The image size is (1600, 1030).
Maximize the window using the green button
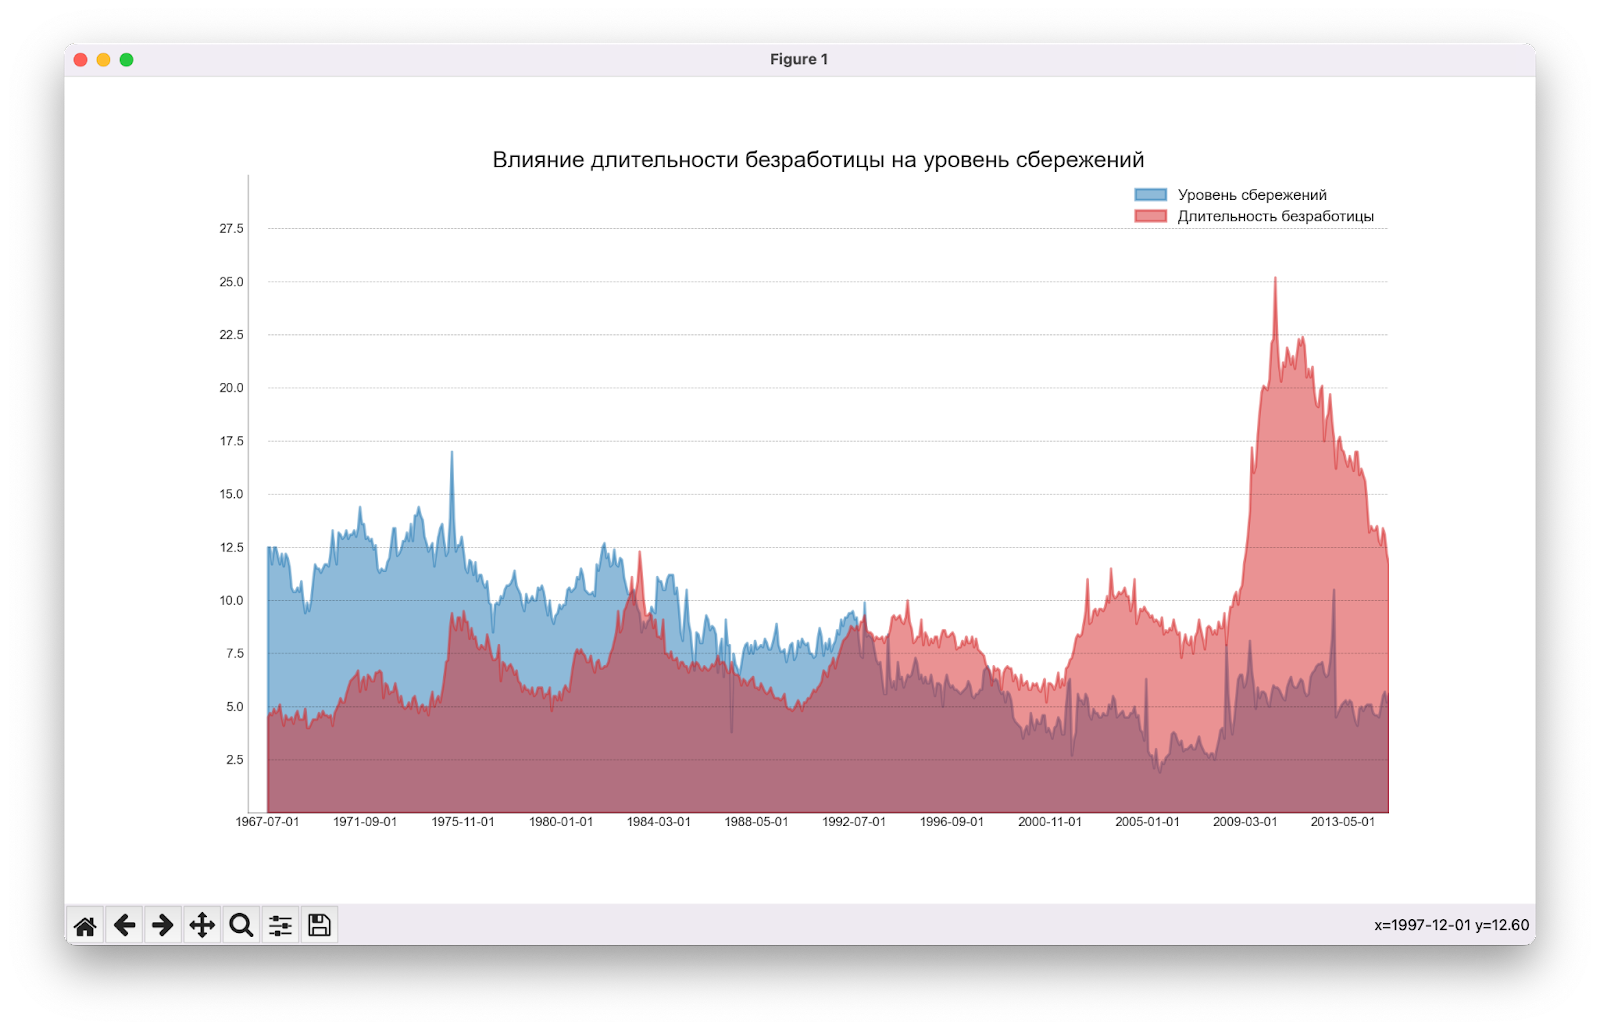[126, 60]
